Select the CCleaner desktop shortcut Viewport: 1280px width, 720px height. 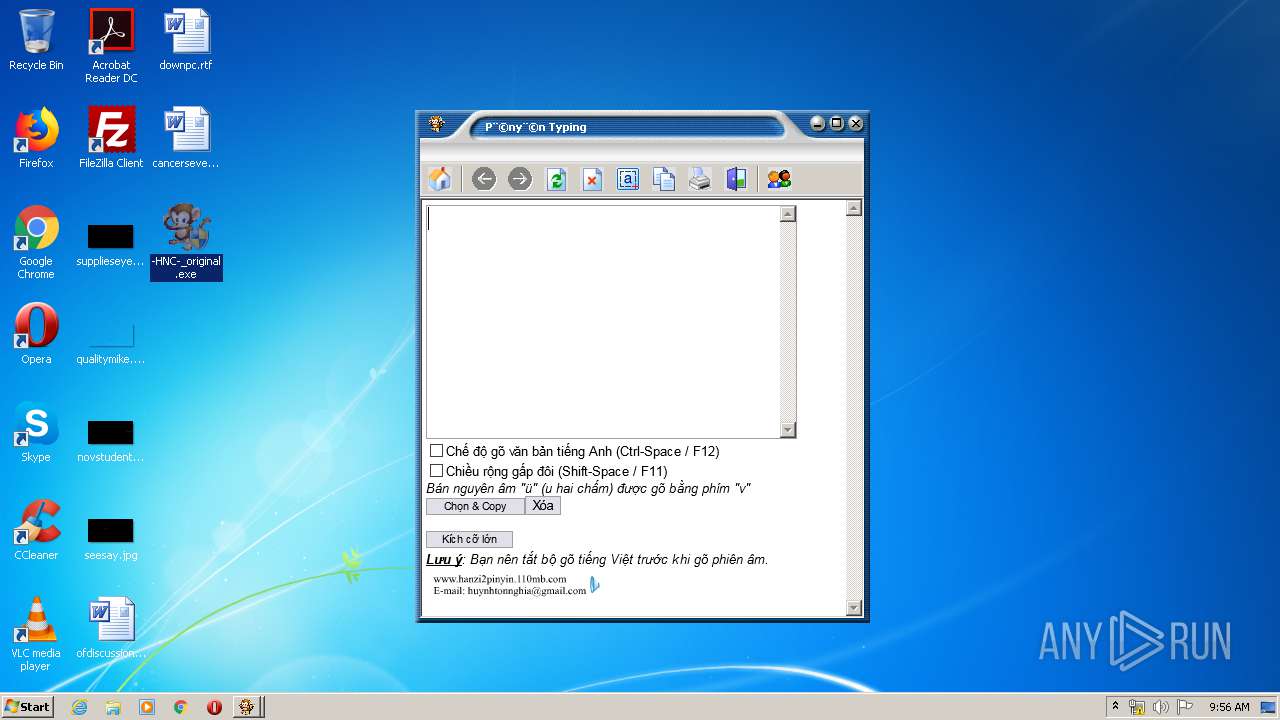(36, 530)
